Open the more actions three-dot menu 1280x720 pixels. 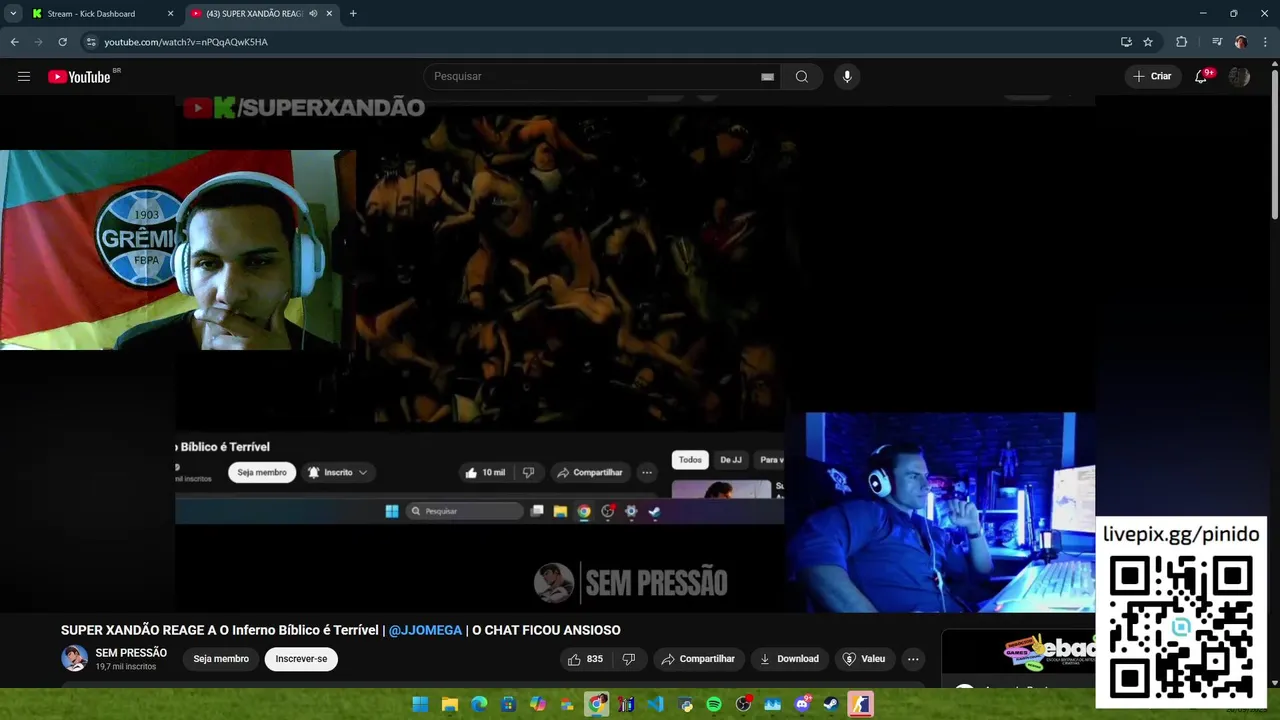click(x=912, y=659)
